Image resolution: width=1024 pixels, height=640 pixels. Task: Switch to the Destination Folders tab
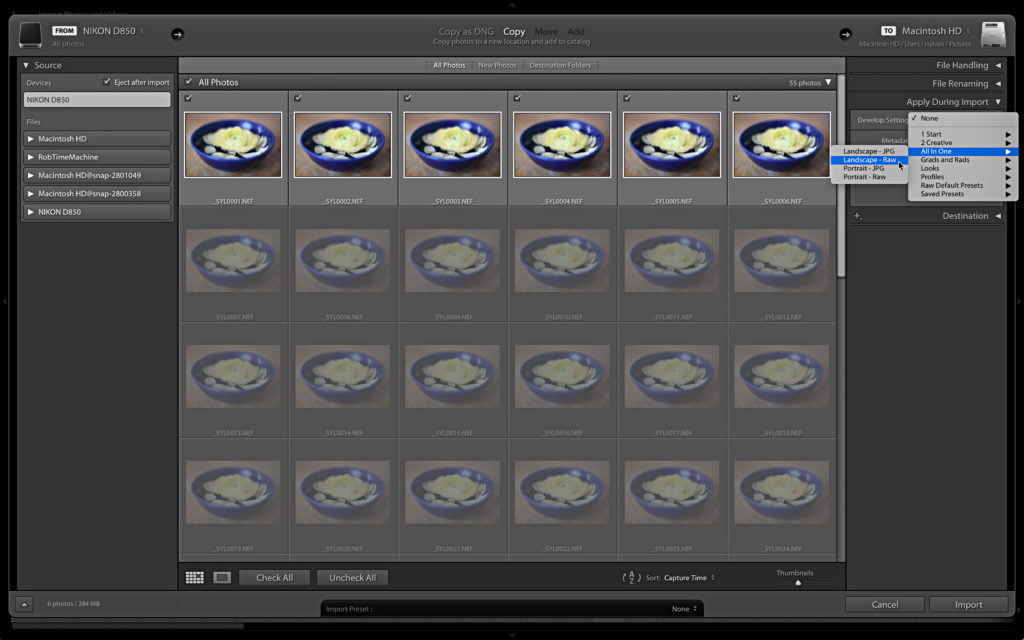pos(560,65)
